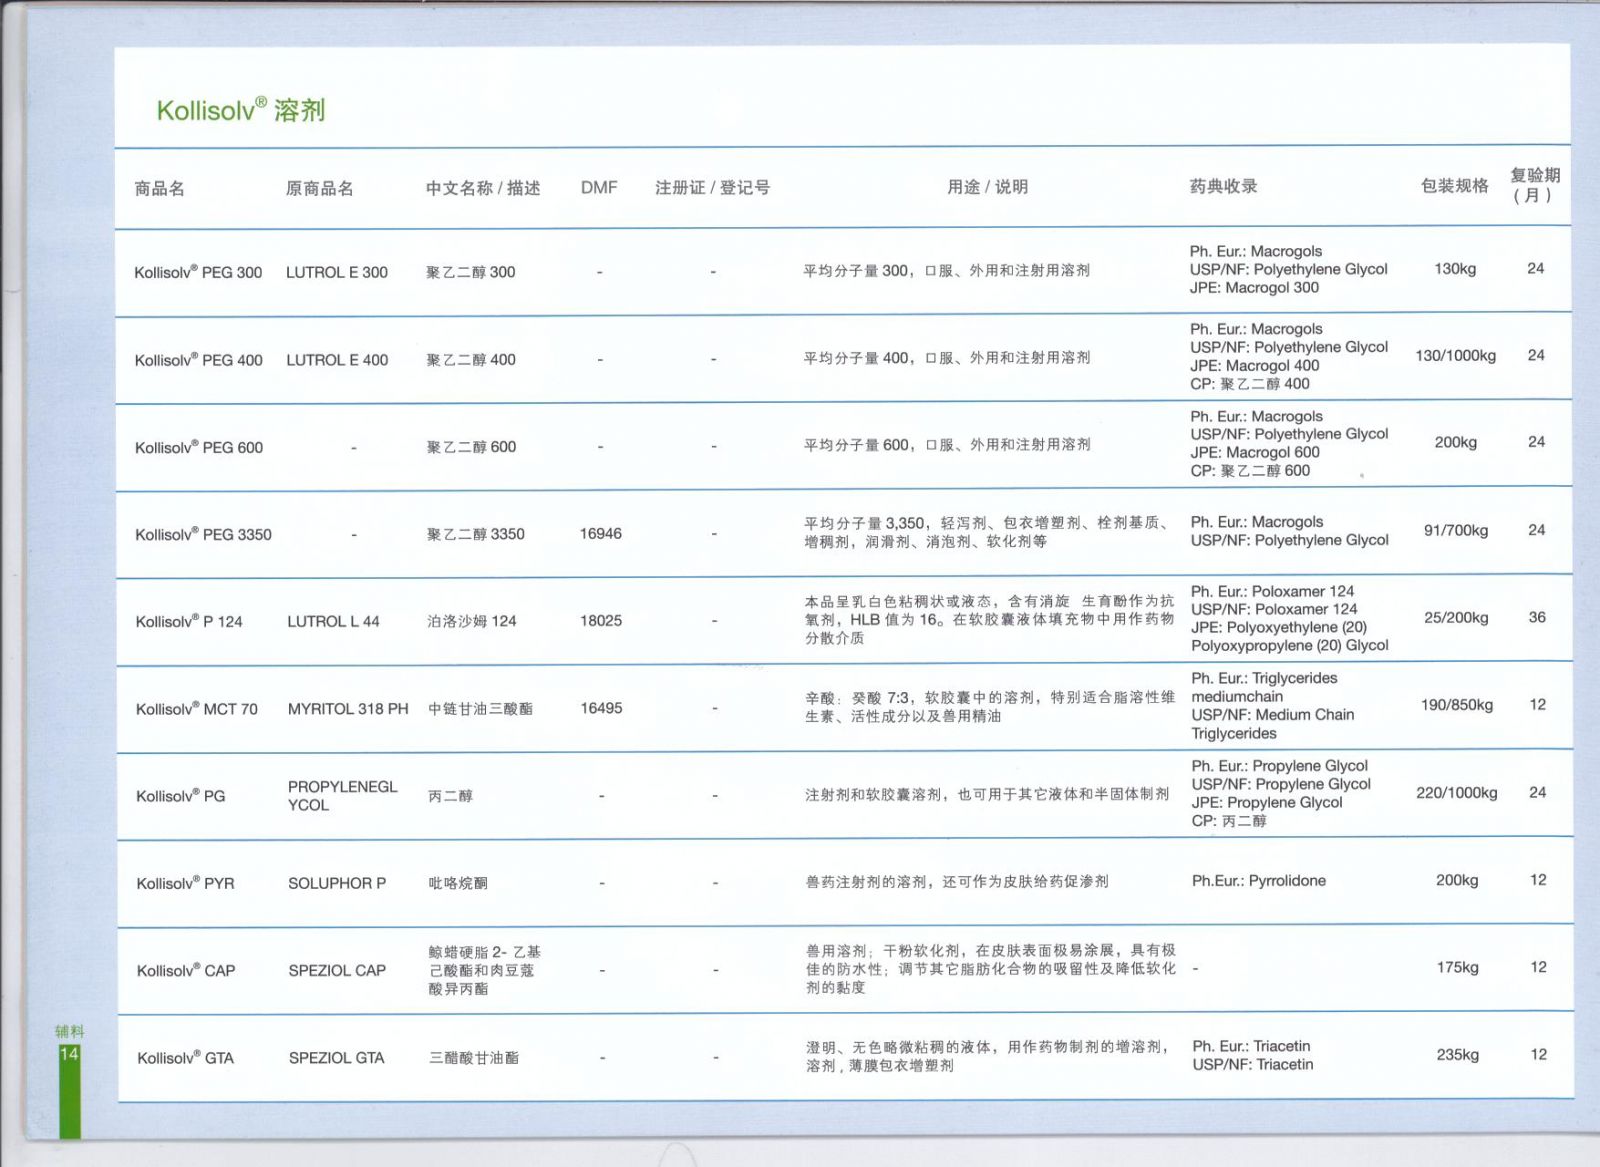Viewport: 1600px width, 1167px height.
Task: Click the 包装规格 column header
Action: 1455,185
